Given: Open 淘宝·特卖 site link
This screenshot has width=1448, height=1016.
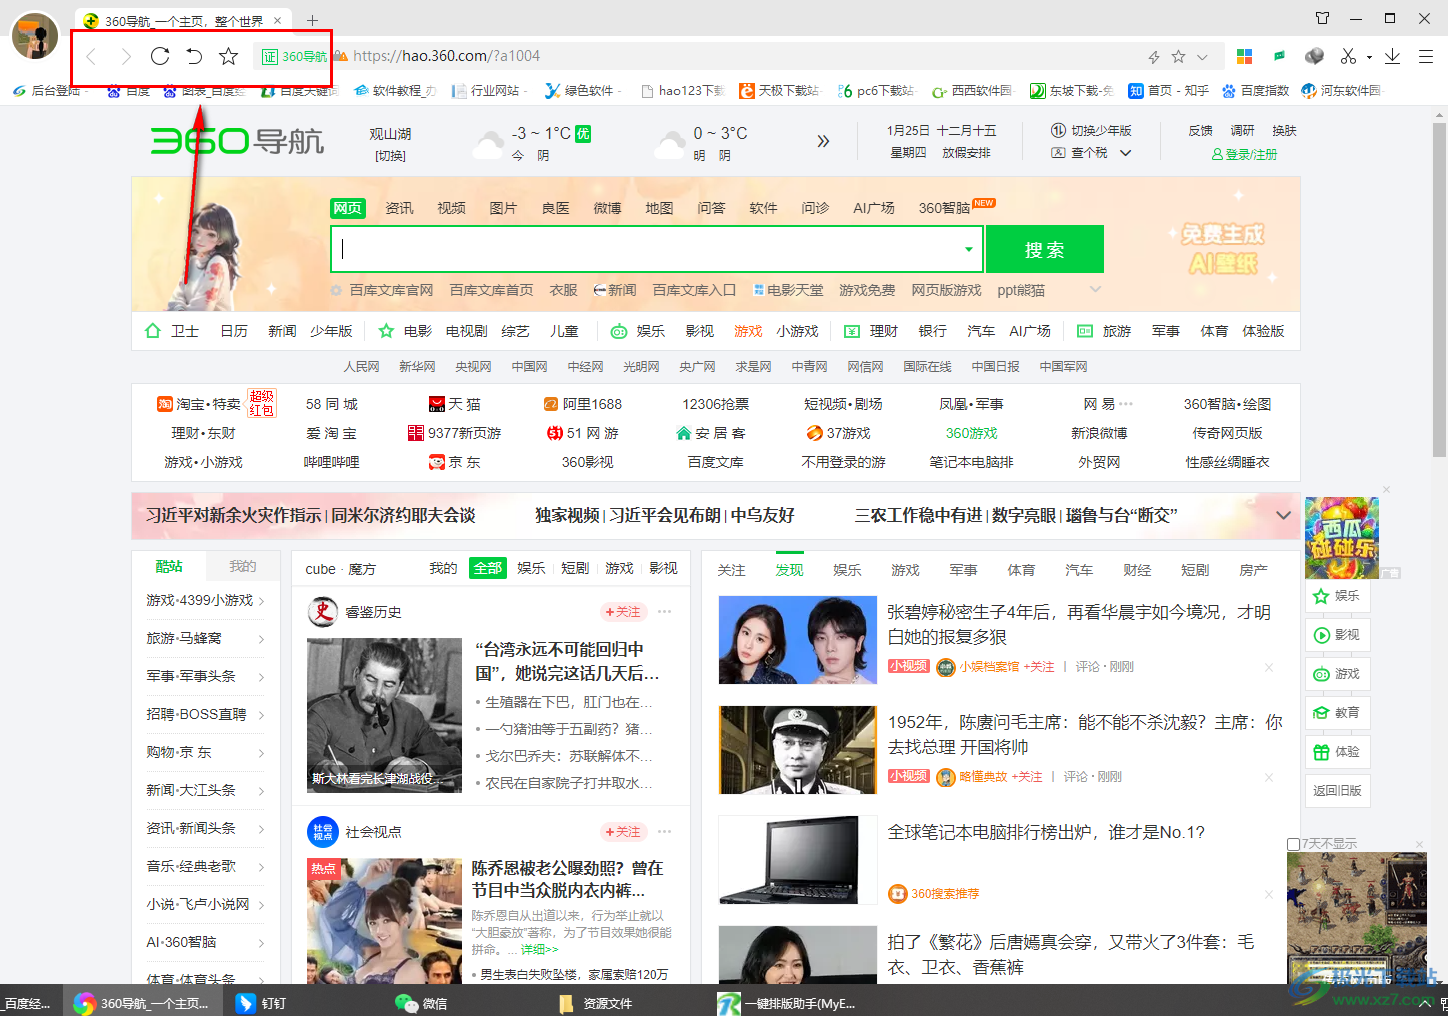Looking at the screenshot, I should tap(199, 404).
